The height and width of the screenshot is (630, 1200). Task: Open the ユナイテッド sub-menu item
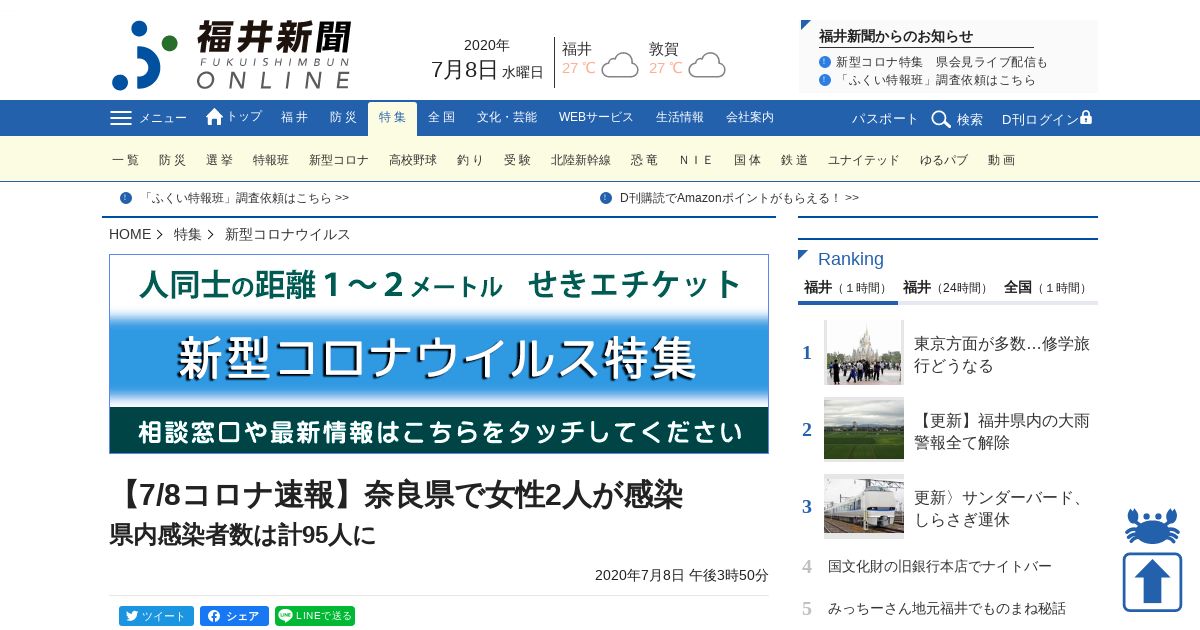864,160
